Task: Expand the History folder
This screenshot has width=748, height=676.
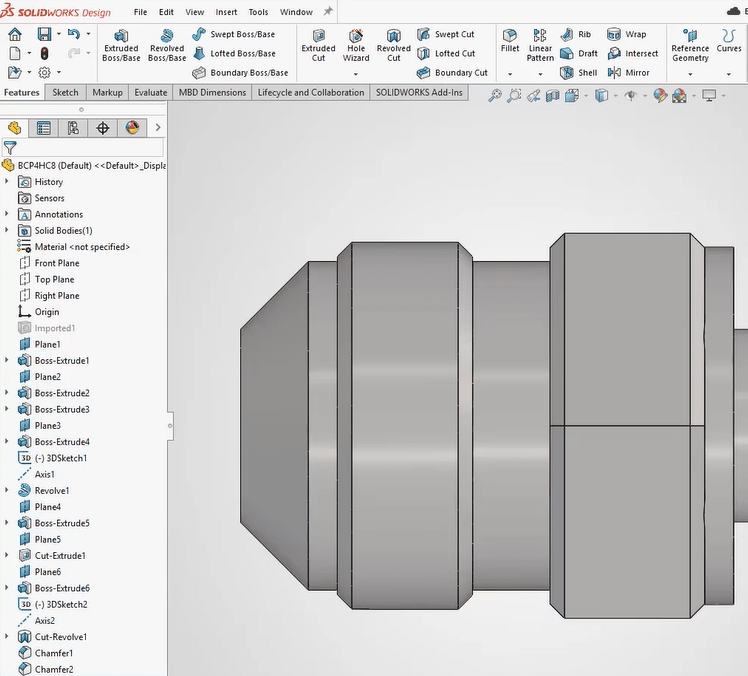Action: (x=7, y=181)
